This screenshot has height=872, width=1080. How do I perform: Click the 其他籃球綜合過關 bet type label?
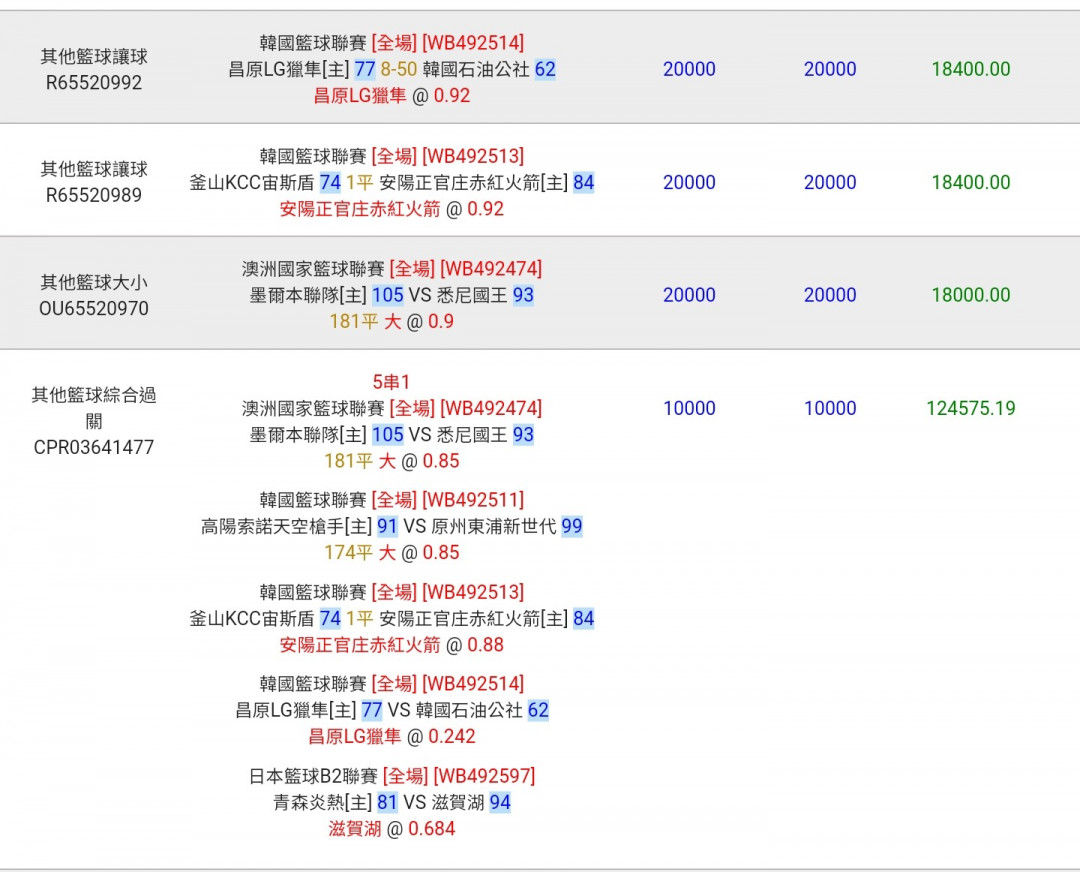point(94,408)
